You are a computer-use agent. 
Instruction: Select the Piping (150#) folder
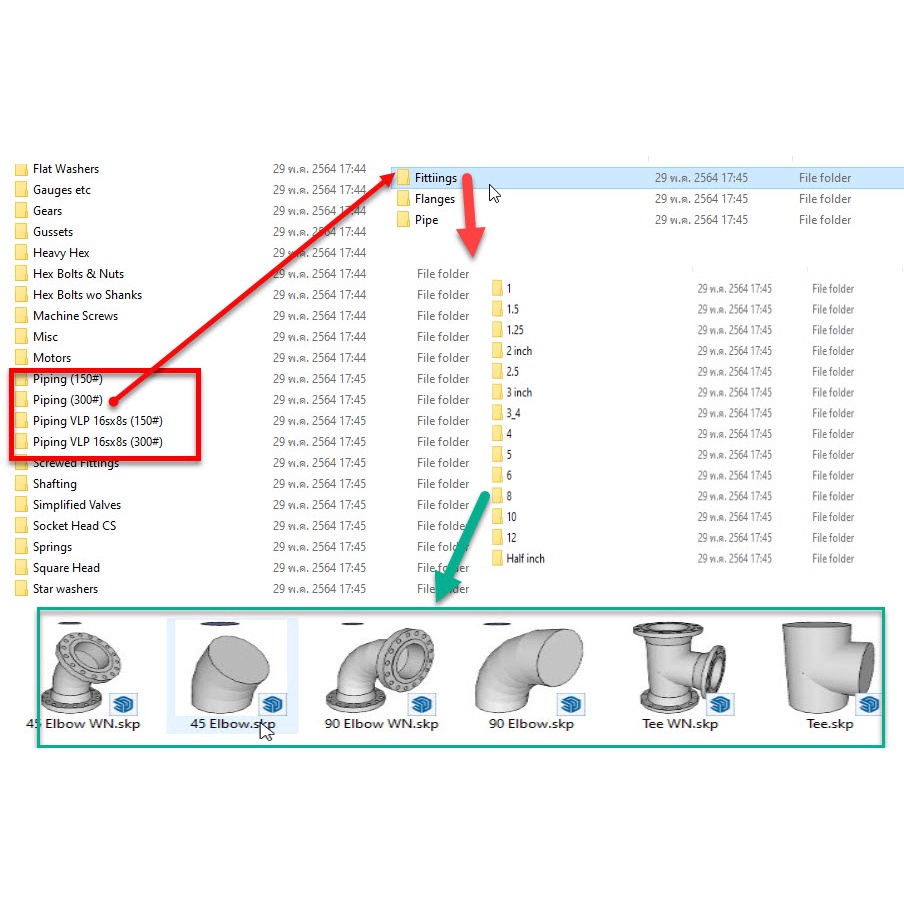67,379
